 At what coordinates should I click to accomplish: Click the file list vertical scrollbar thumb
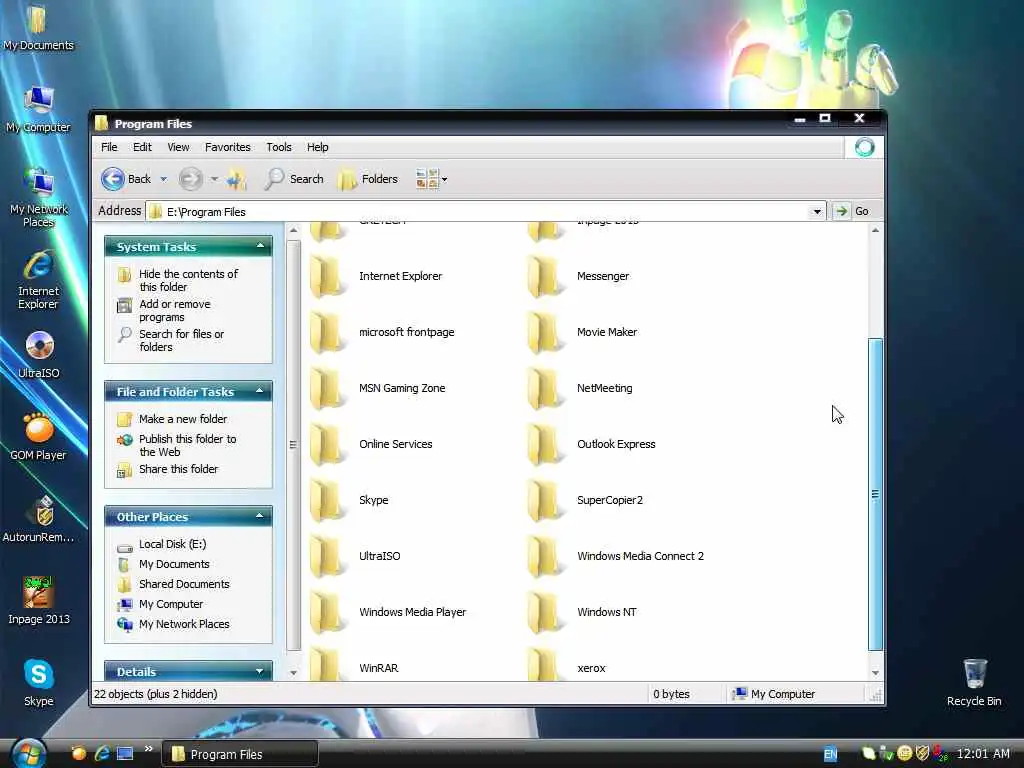click(x=875, y=494)
